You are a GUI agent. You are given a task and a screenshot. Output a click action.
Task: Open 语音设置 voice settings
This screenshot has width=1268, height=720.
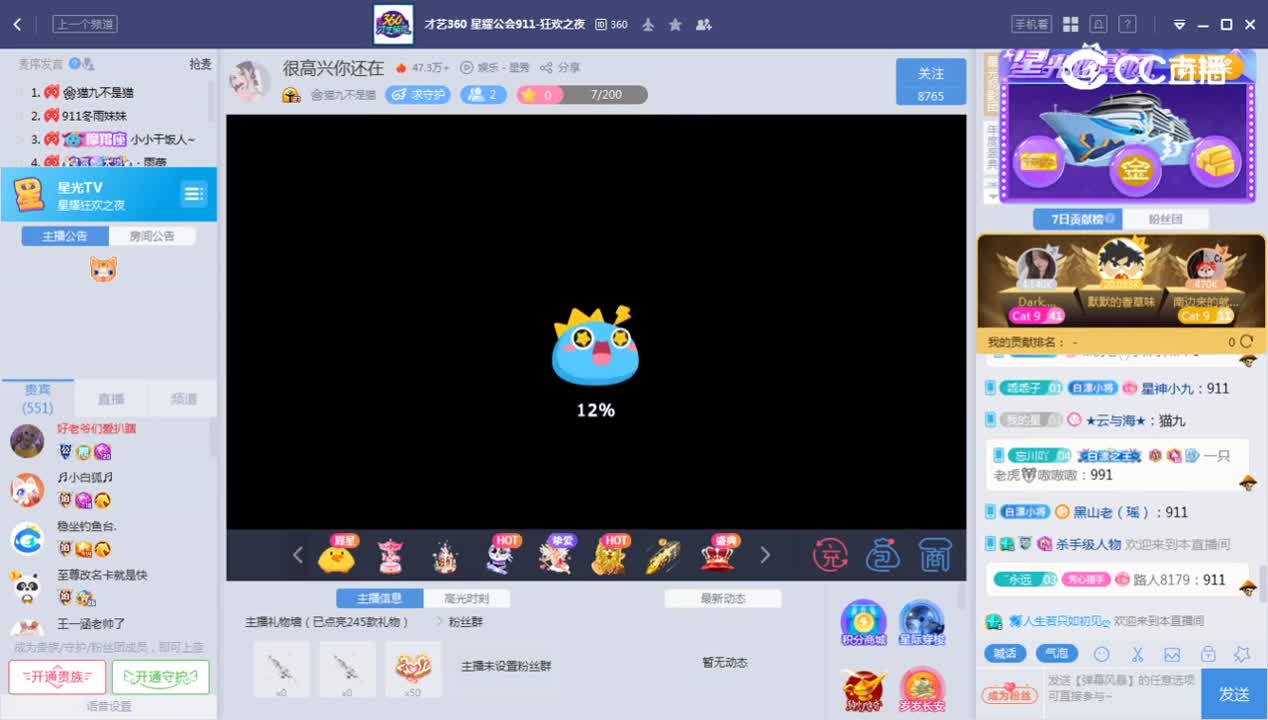tap(108, 707)
